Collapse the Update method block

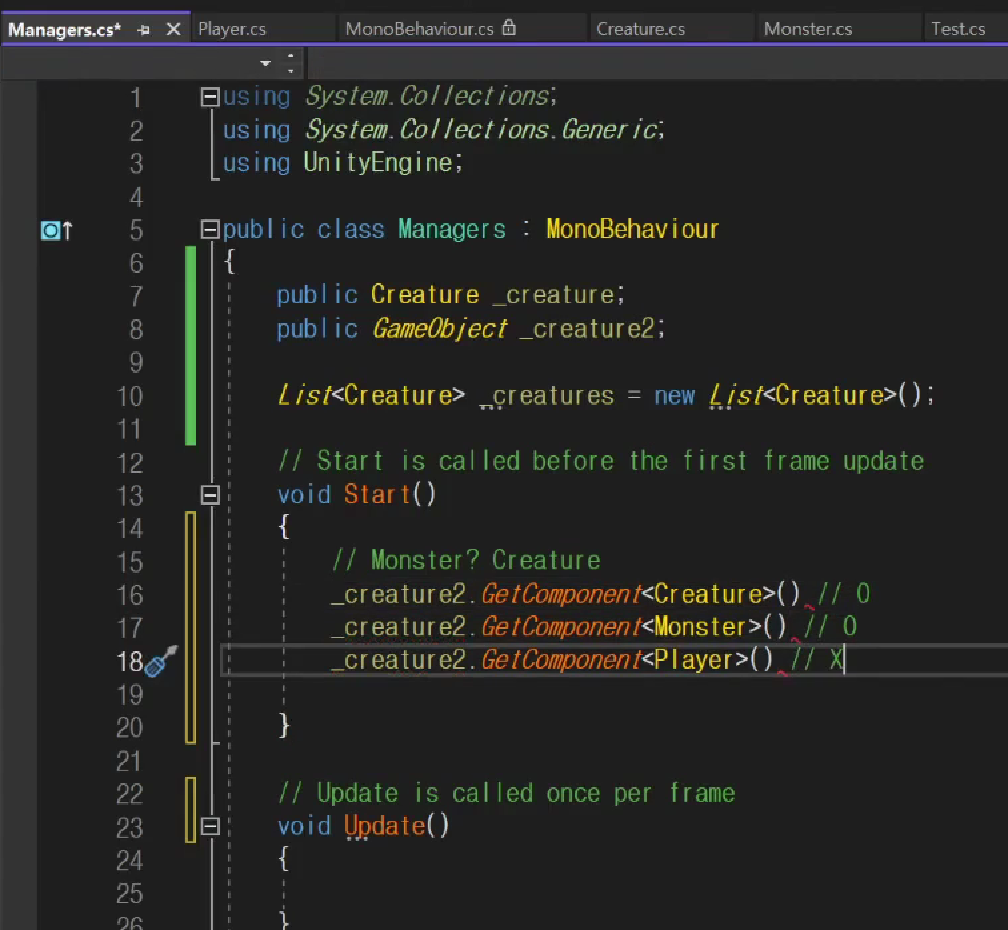pos(210,826)
